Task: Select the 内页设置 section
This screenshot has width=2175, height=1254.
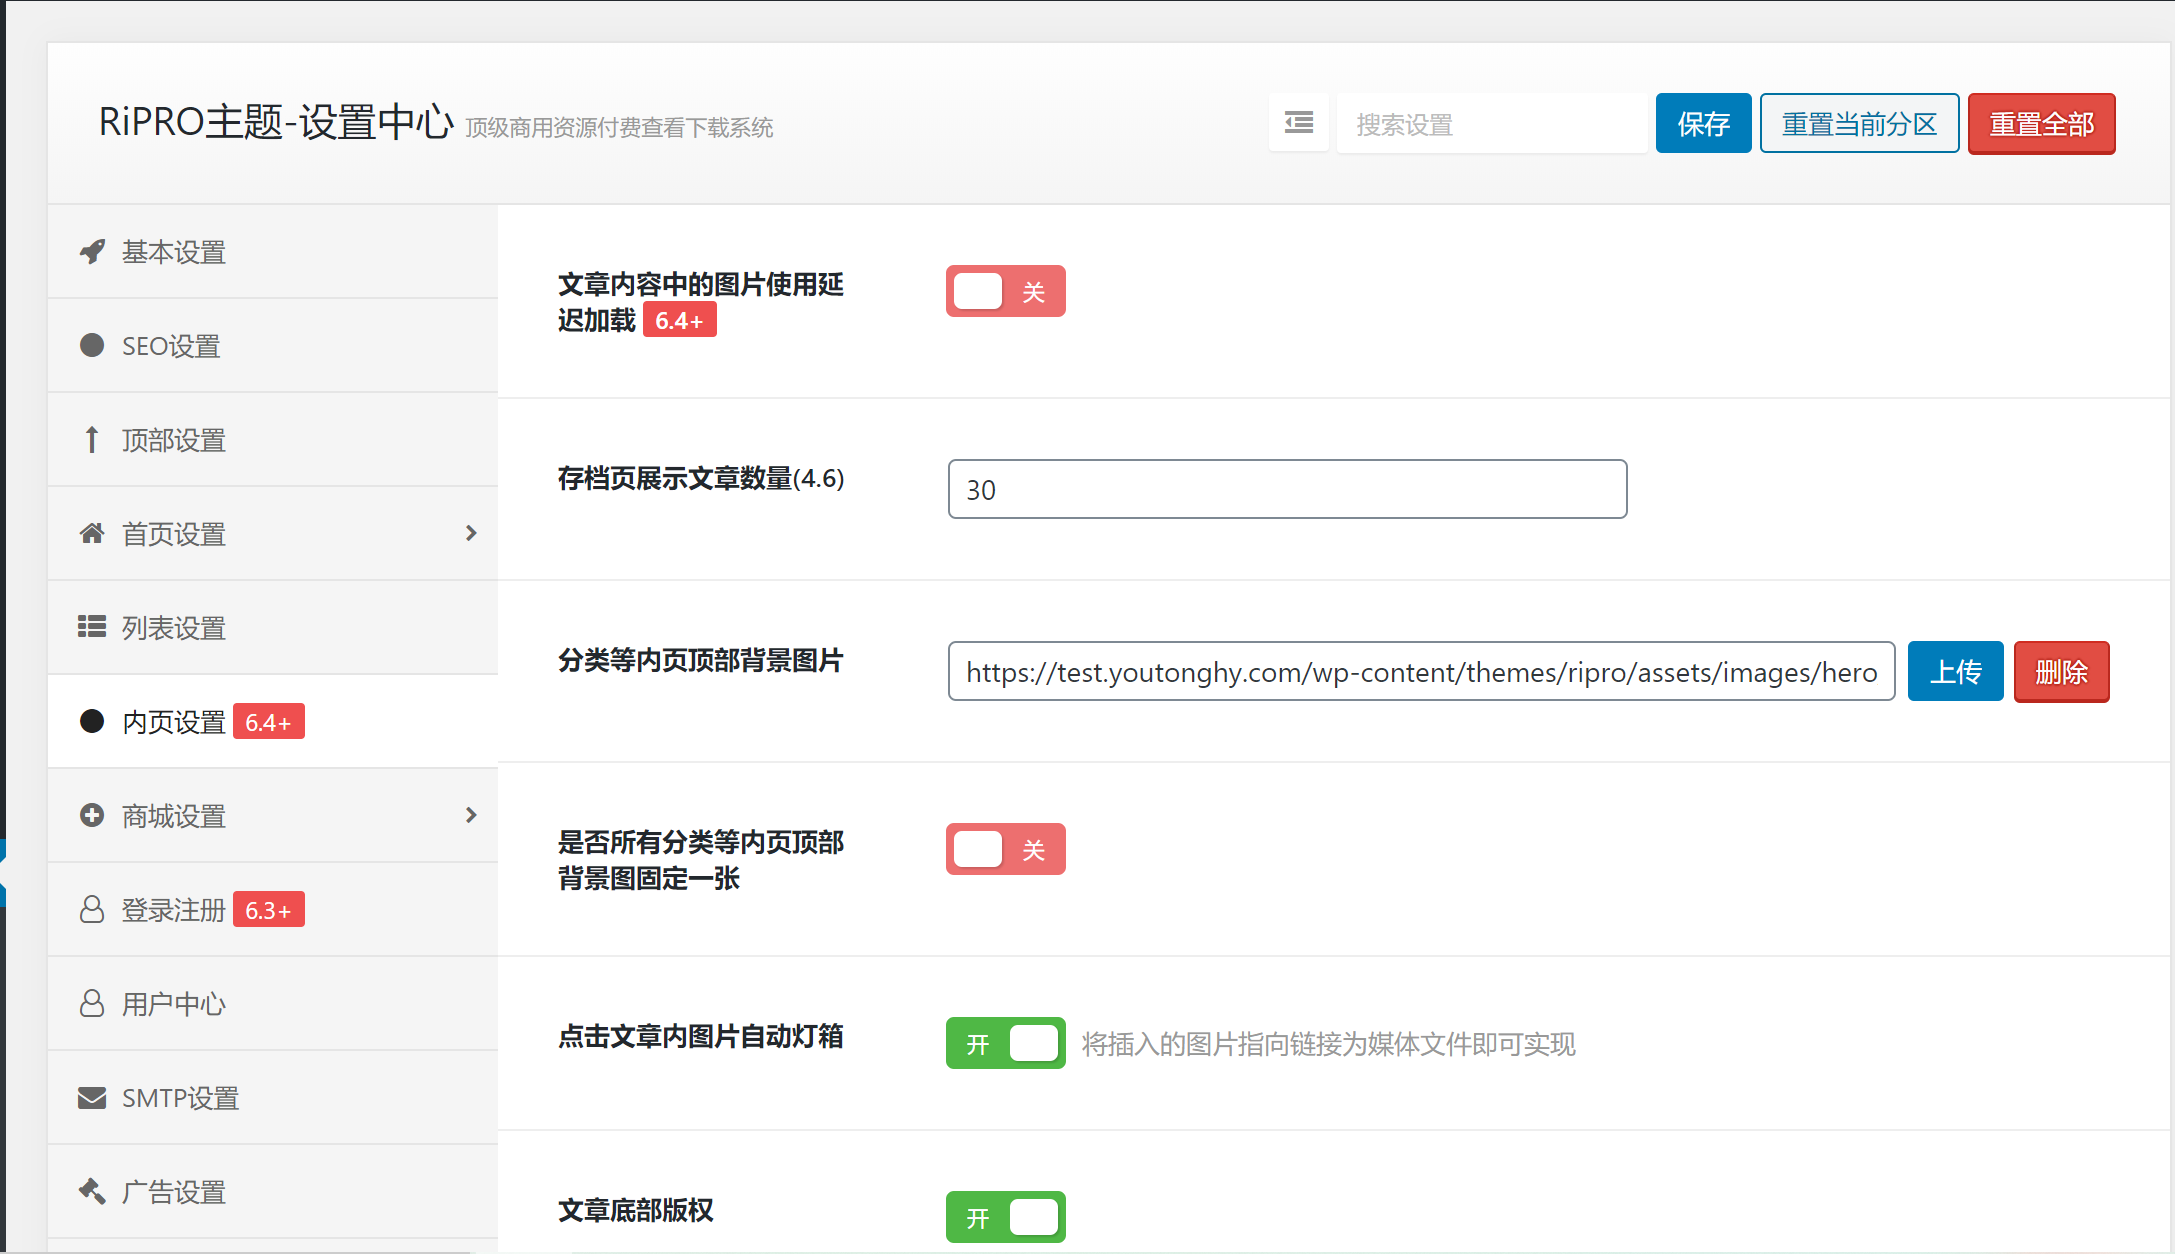Action: tap(273, 721)
